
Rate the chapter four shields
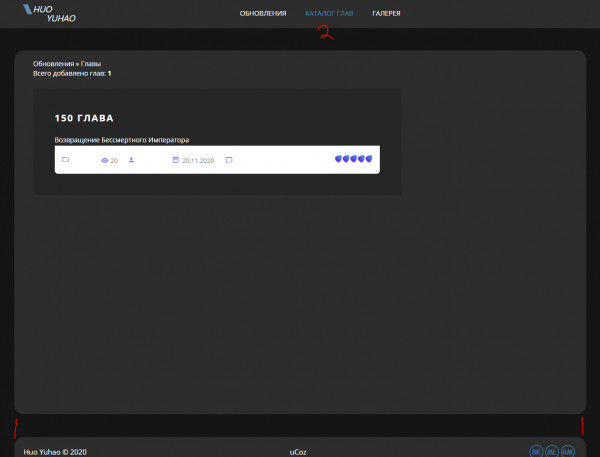361,159
